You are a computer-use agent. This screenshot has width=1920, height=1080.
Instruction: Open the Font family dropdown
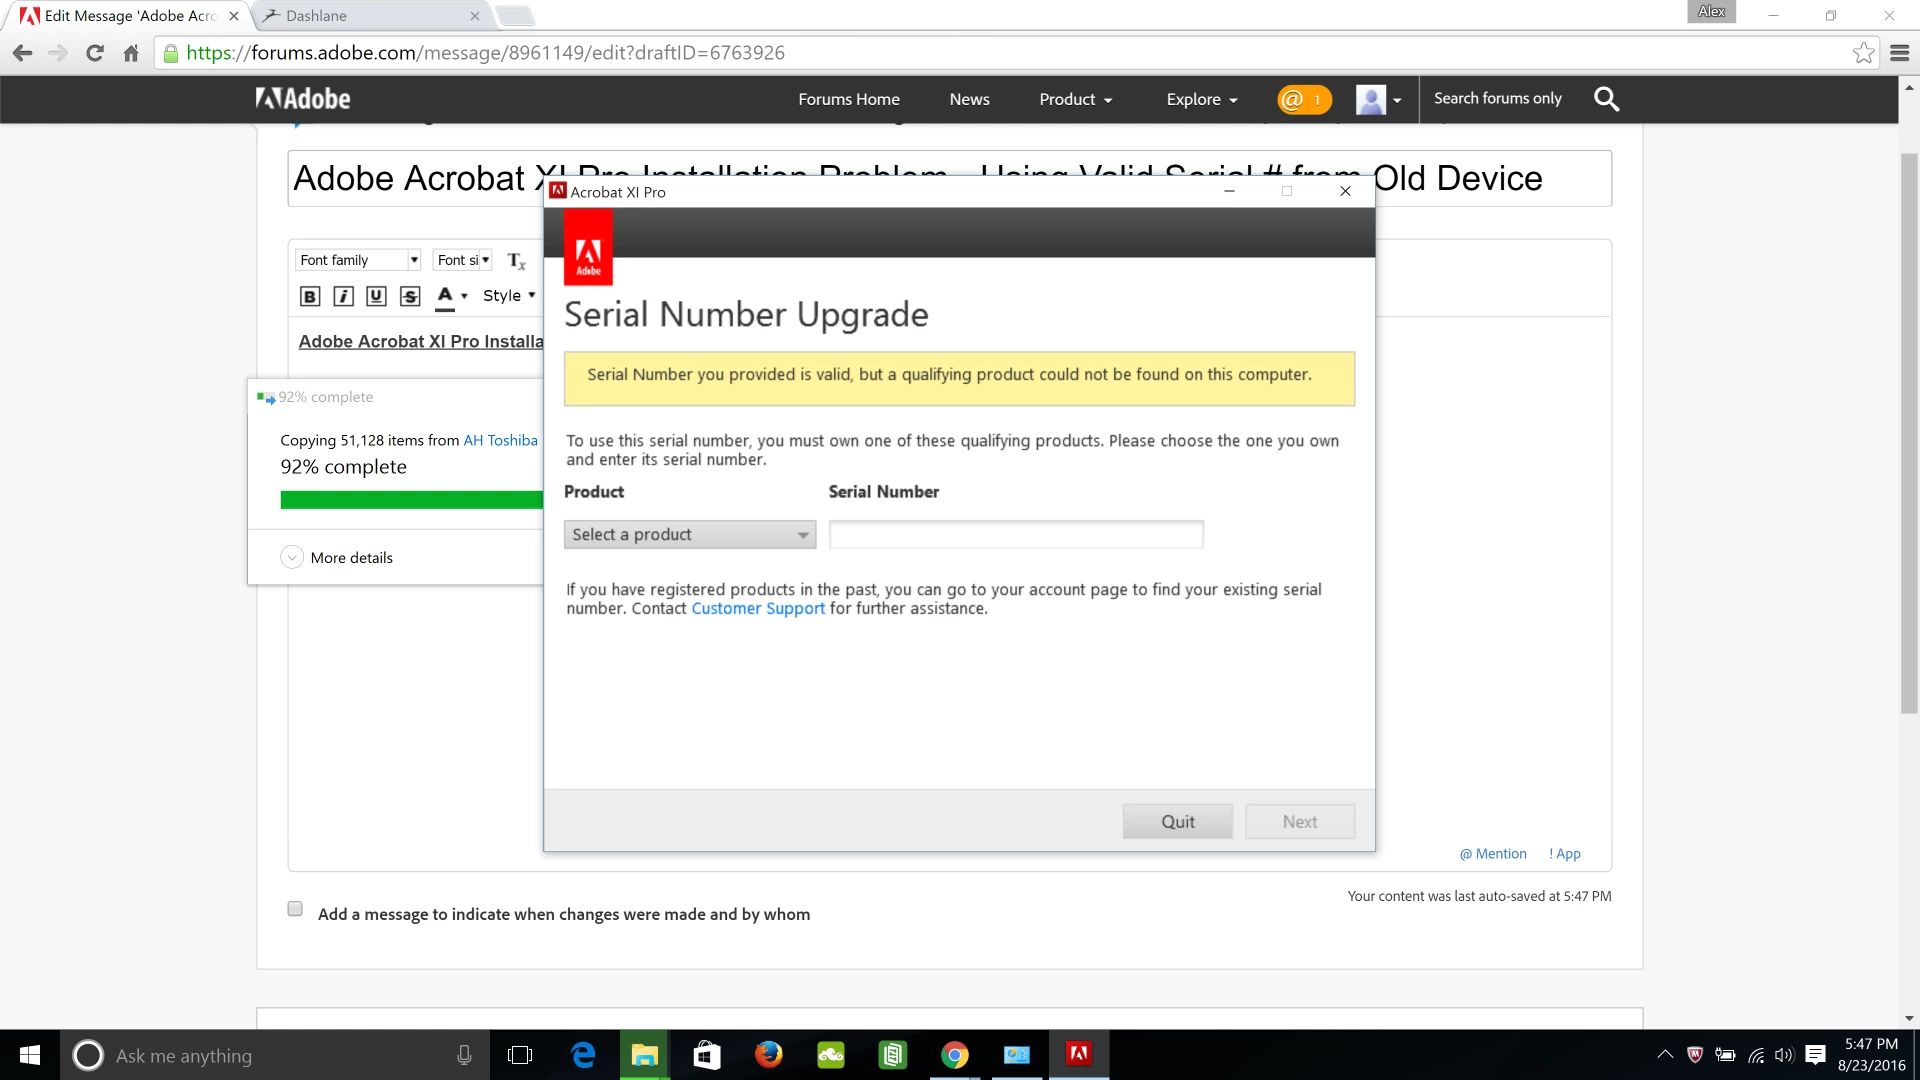pyautogui.click(x=358, y=260)
